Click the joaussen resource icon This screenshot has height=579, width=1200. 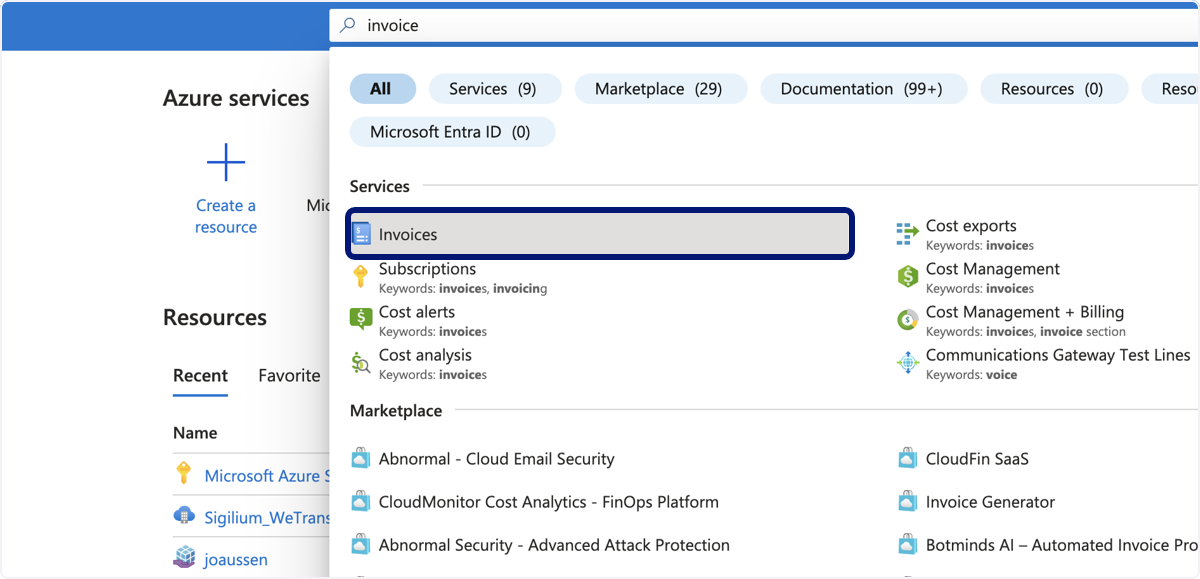[184, 559]
